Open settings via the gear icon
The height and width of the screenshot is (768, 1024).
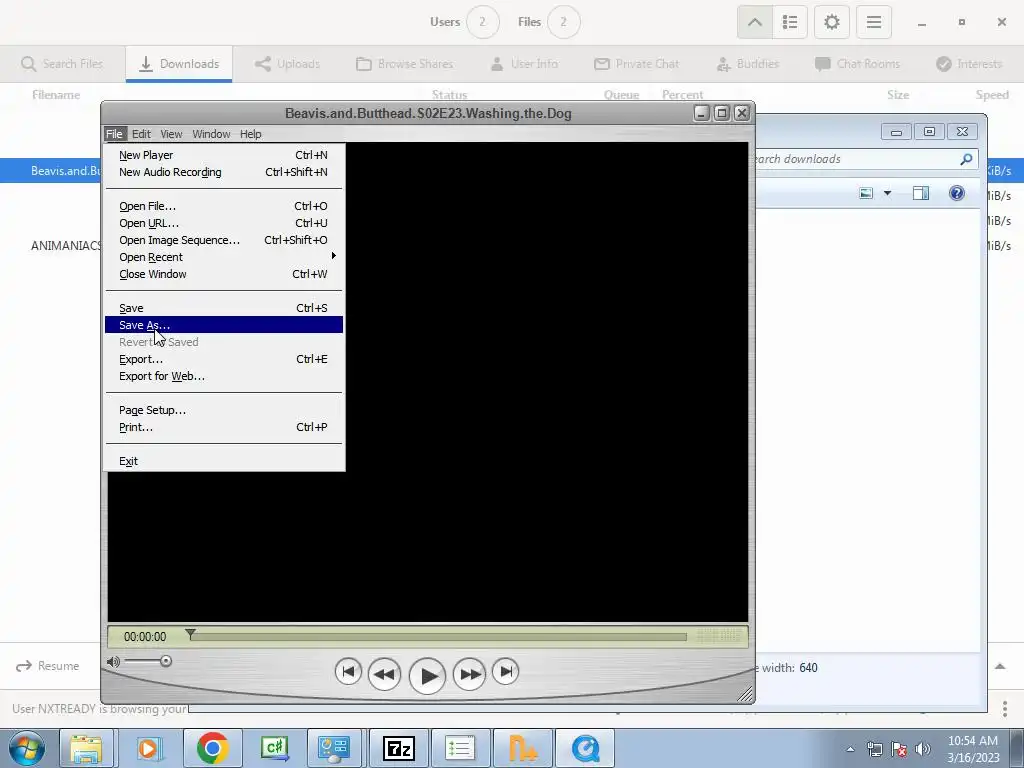coord(831,22)
